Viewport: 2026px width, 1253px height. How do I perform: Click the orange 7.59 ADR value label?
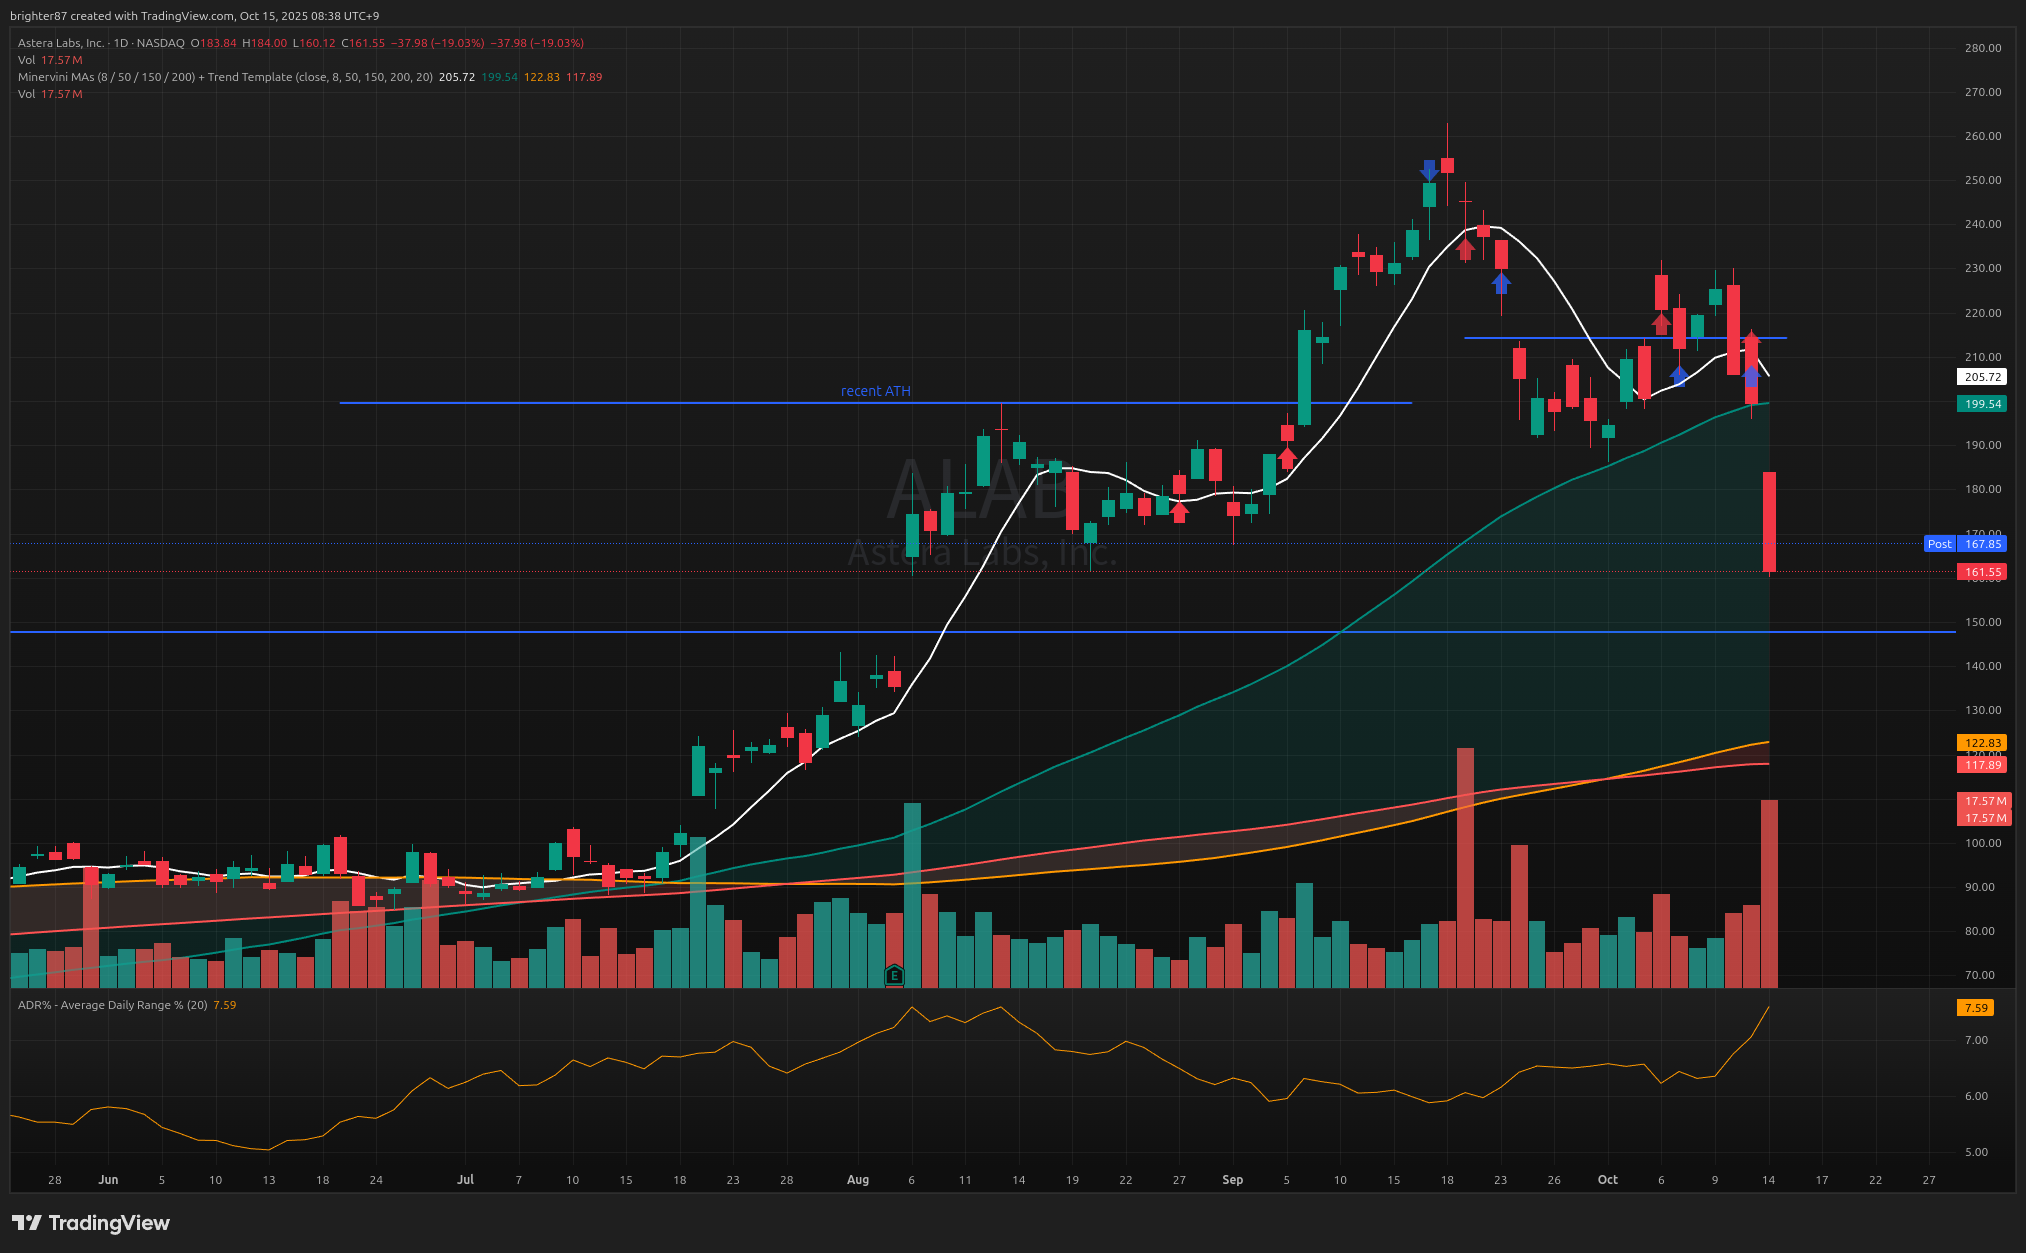click(x=1975, y=1008)
